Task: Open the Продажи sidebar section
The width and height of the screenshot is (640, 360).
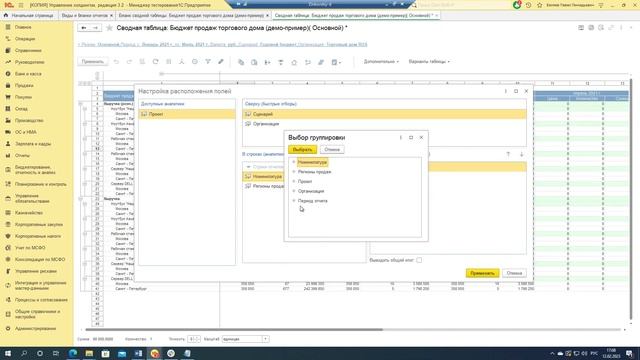Action: [x=24, y=86]
